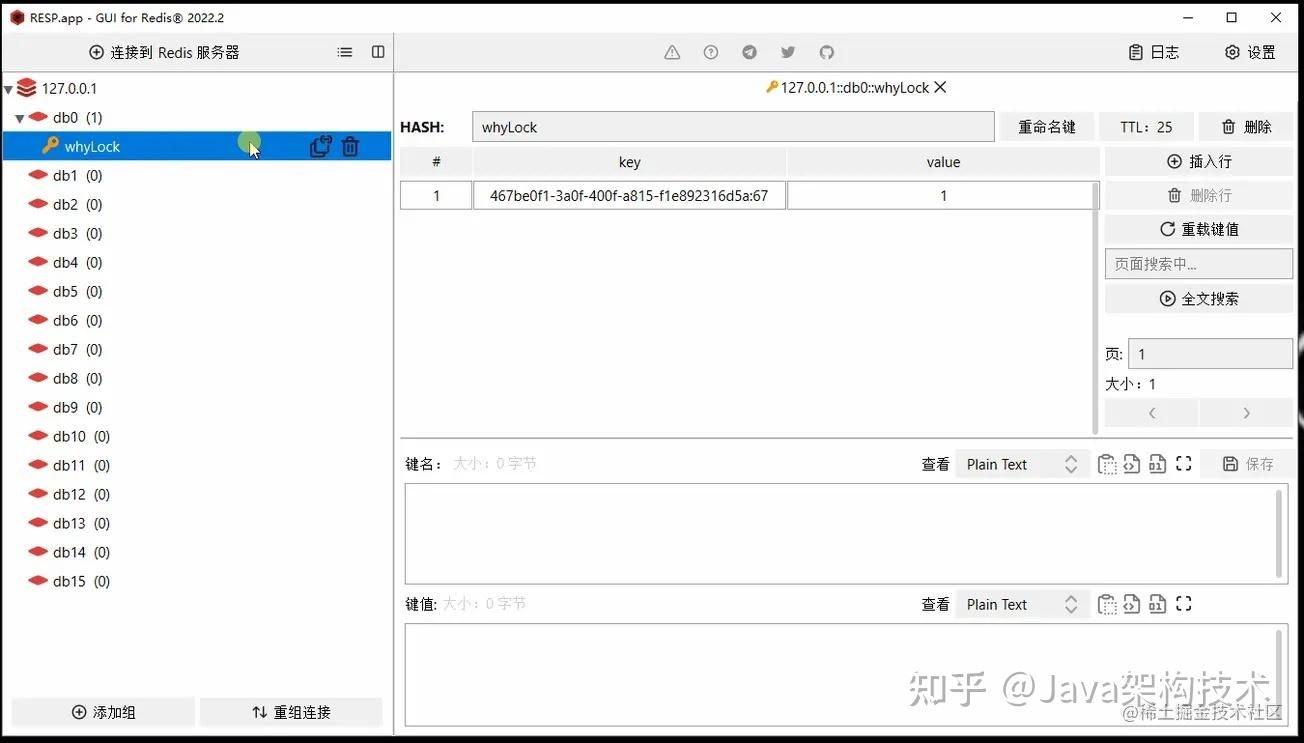The image size is (1304, 743).
Task: Collapse the db0 database node
Action: [x=21, y=117]
